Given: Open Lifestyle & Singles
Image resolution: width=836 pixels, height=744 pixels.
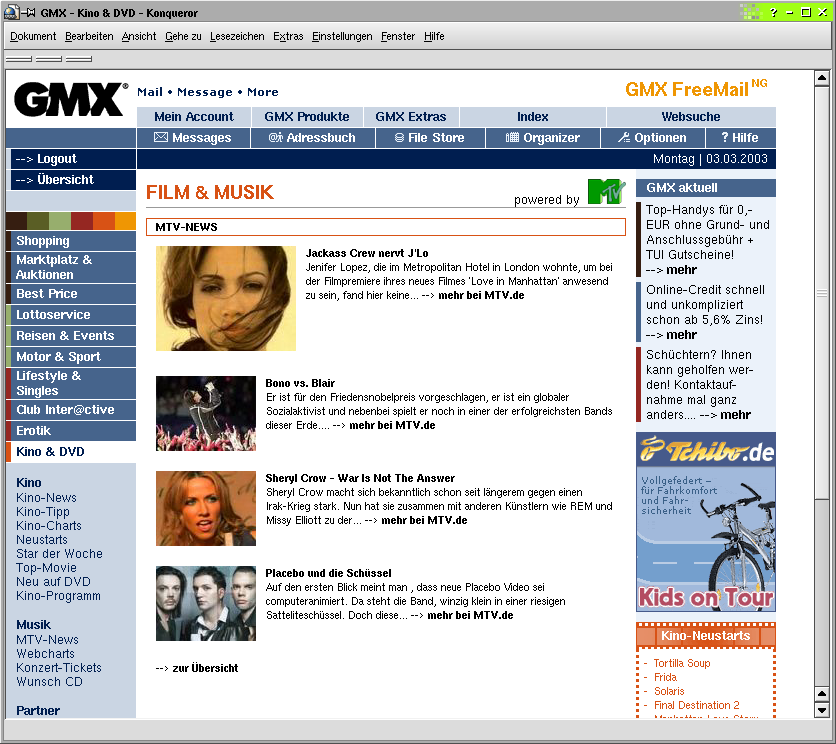Looking at the screenshot, I should (x=71, y=383).
